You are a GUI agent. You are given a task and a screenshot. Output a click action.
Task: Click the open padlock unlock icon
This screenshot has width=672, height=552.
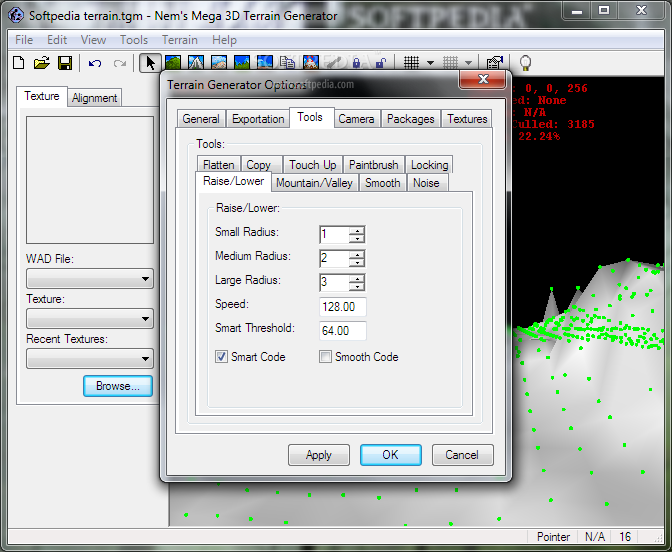coord(380,63)
